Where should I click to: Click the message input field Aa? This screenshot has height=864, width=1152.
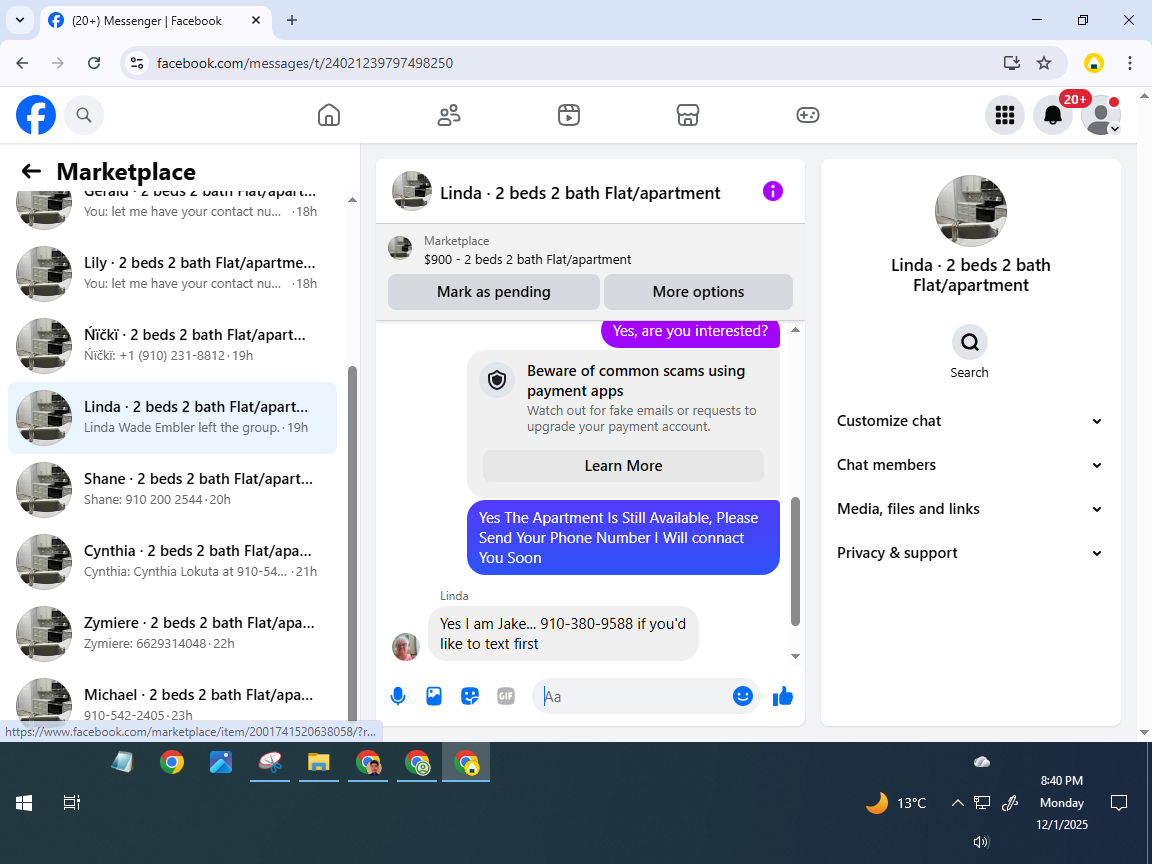click(x=636, y=696)
